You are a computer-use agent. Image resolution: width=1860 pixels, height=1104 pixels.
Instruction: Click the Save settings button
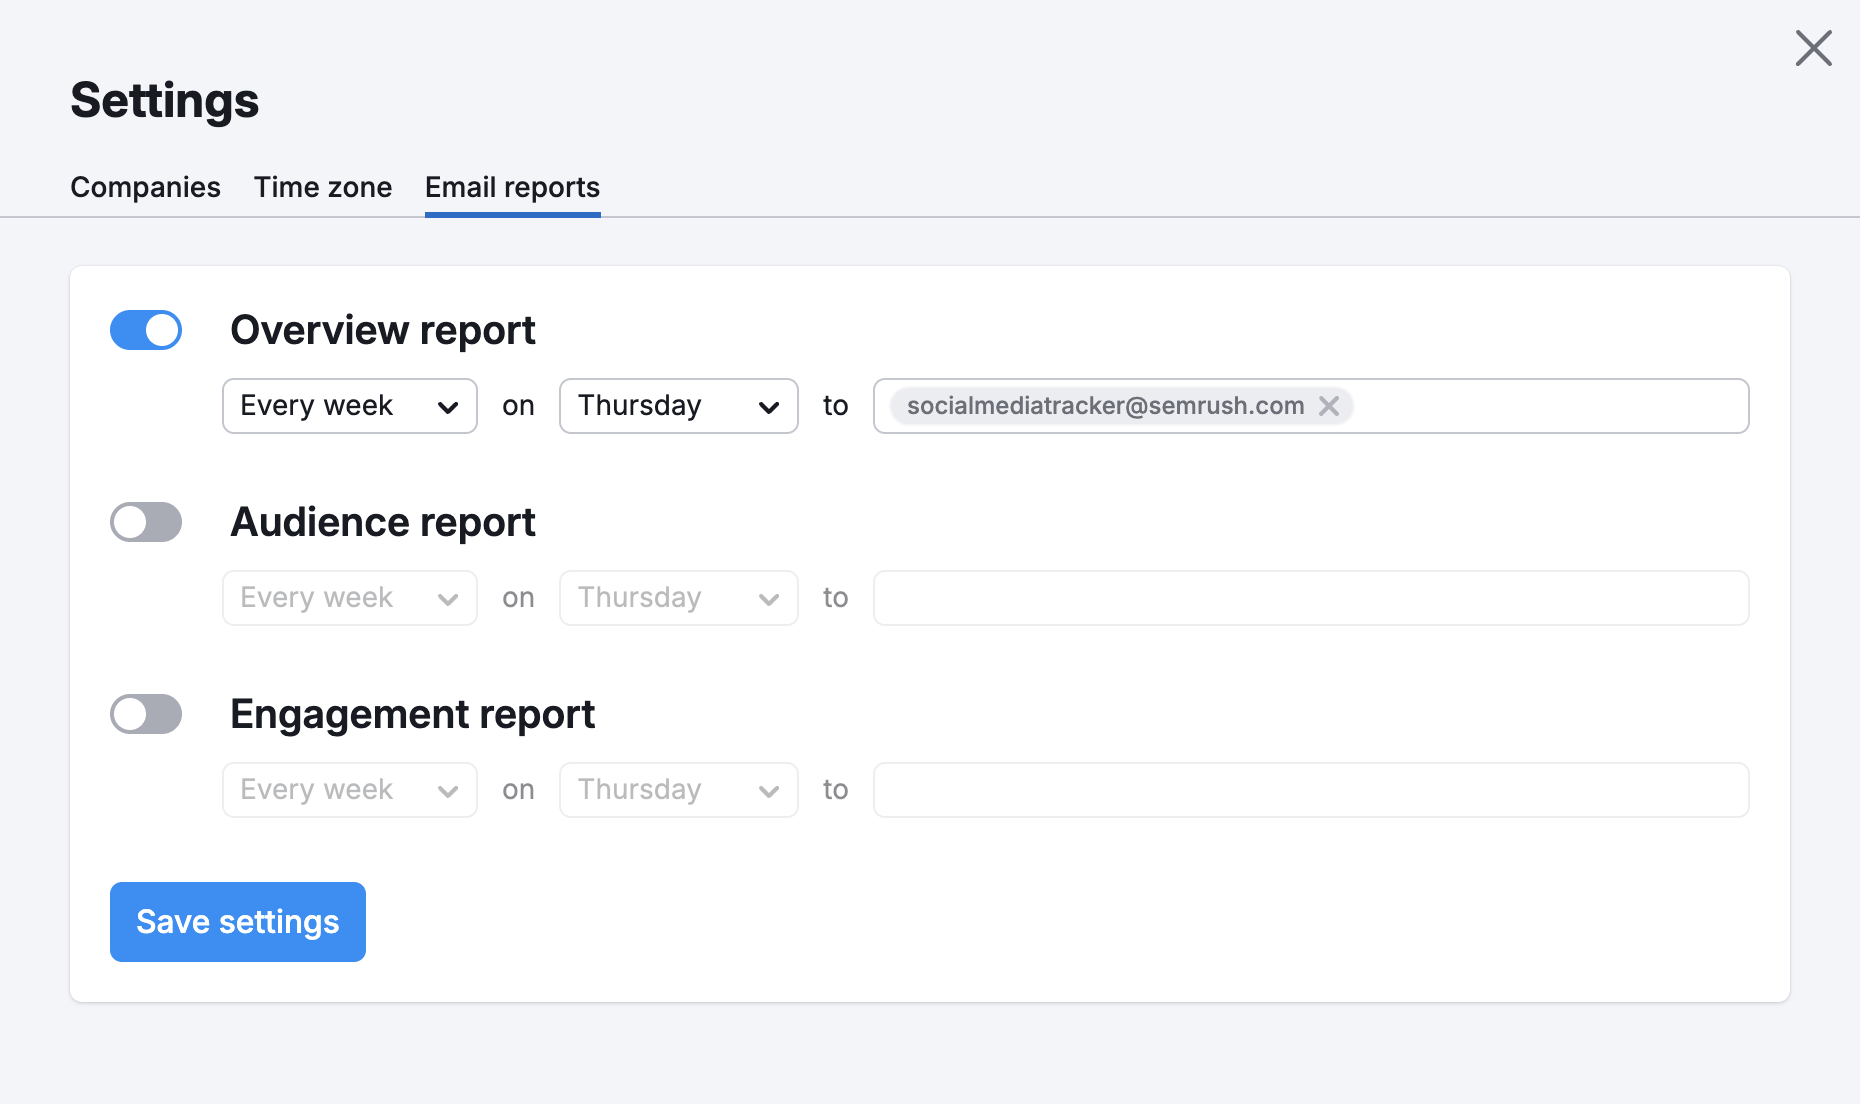[x=237, y=922]
